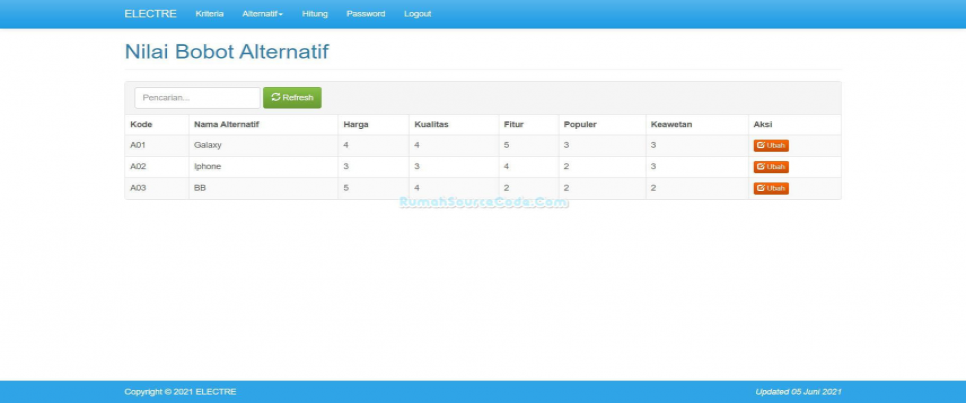Expand the Alternatif dropdown menu

click(262, 14)
